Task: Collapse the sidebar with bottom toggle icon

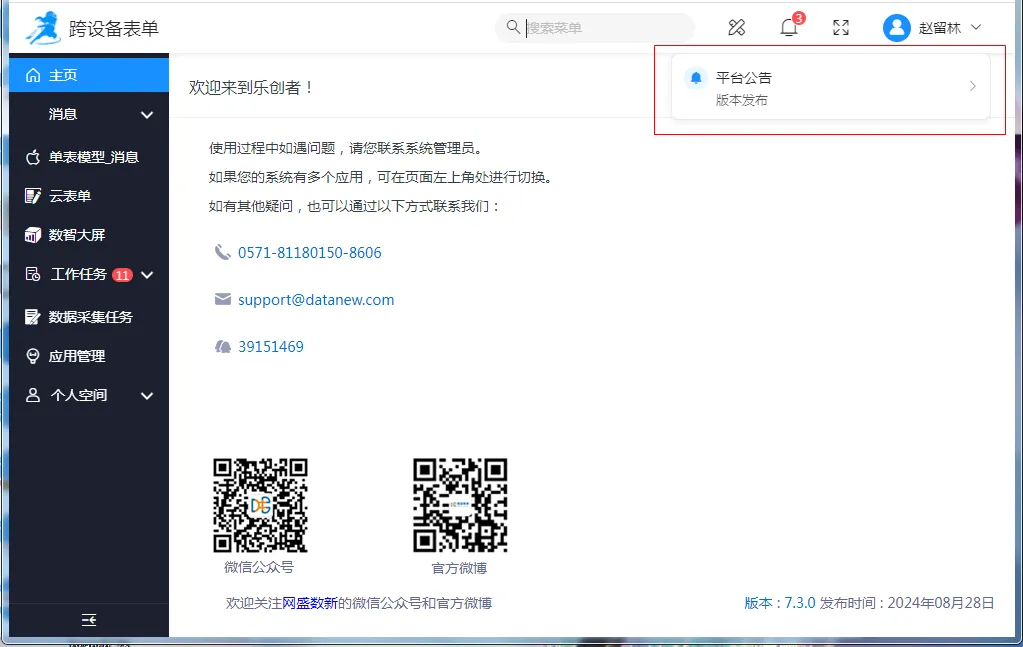Action: [x=89, y=620]
